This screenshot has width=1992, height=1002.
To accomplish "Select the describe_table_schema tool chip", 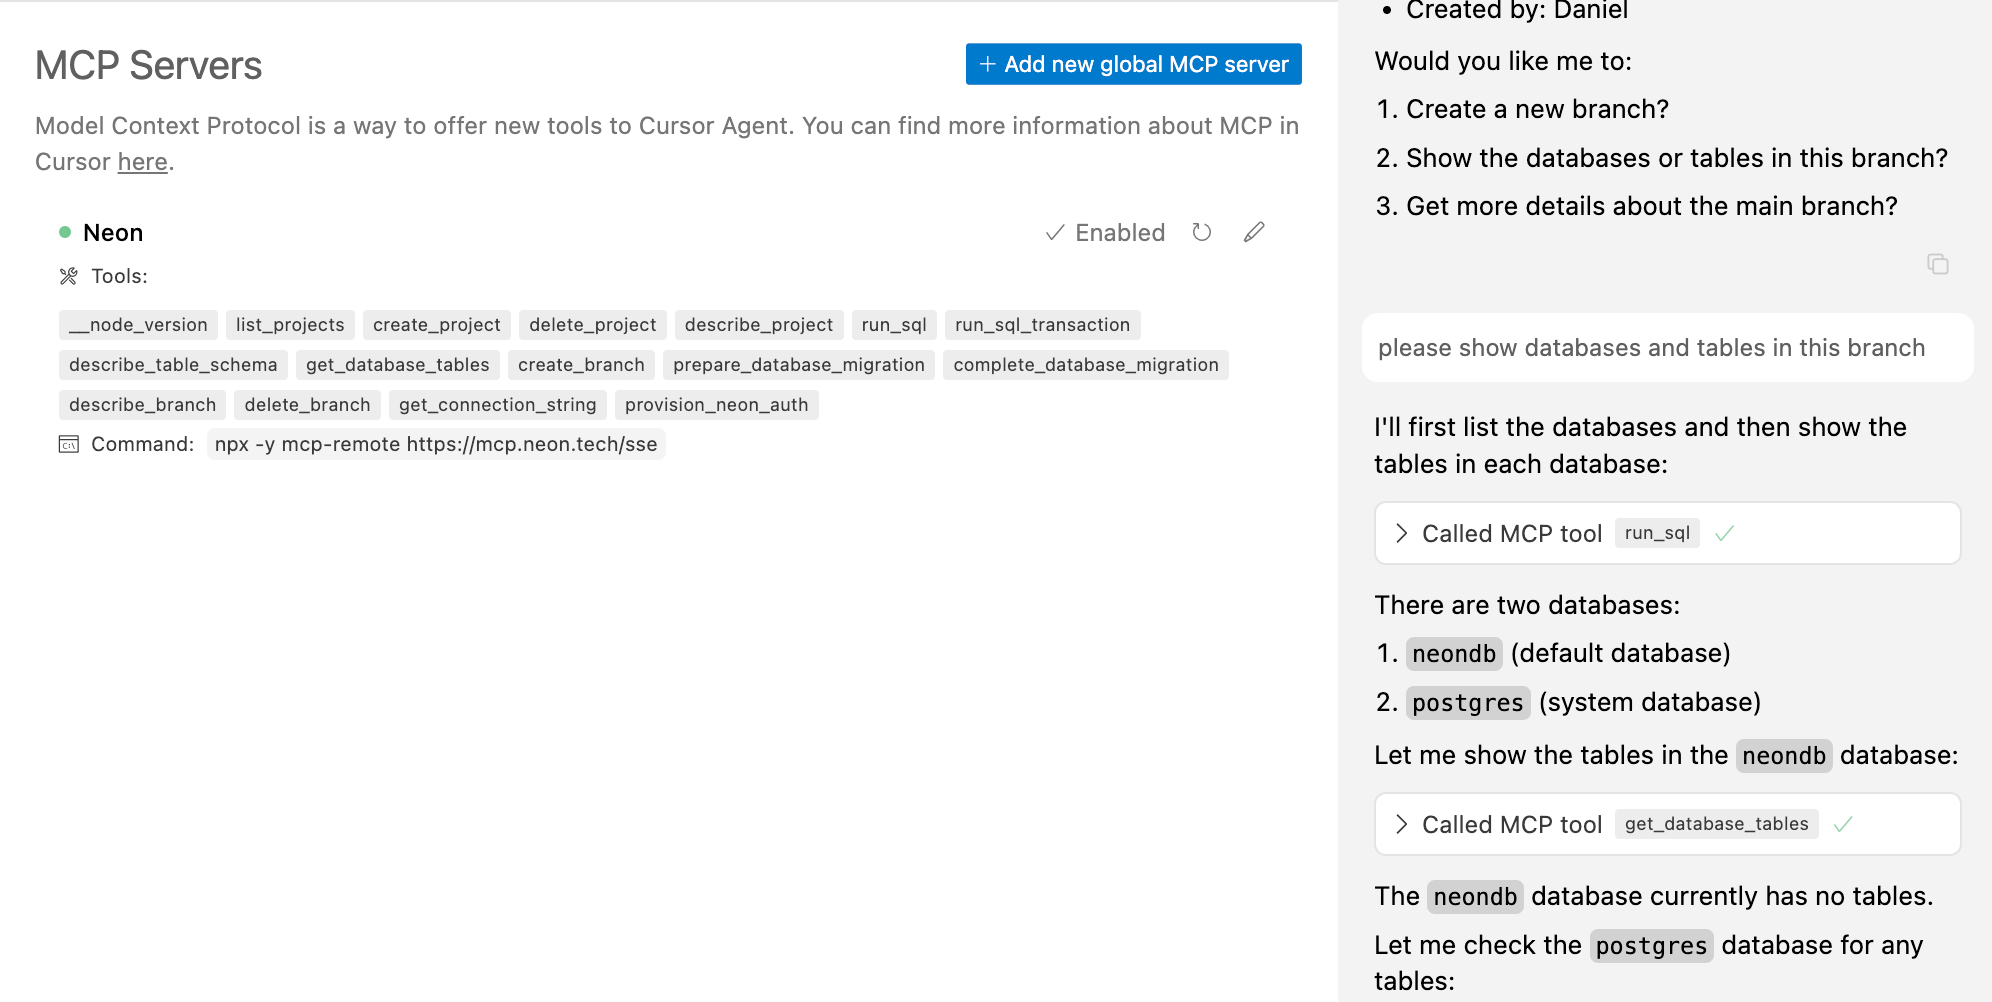I will click(x=173, y=365).
